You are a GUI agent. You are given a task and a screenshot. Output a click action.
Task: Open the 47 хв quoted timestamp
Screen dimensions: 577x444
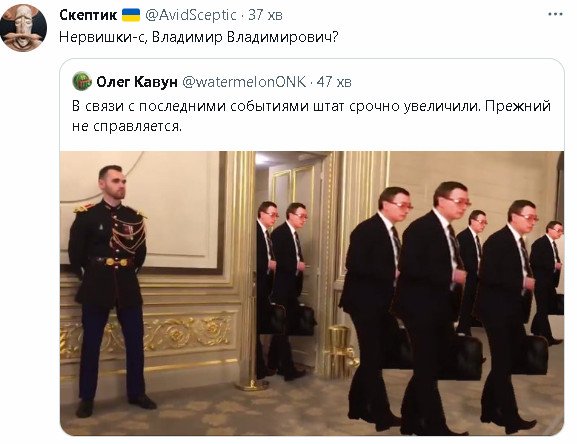[334, 82]
